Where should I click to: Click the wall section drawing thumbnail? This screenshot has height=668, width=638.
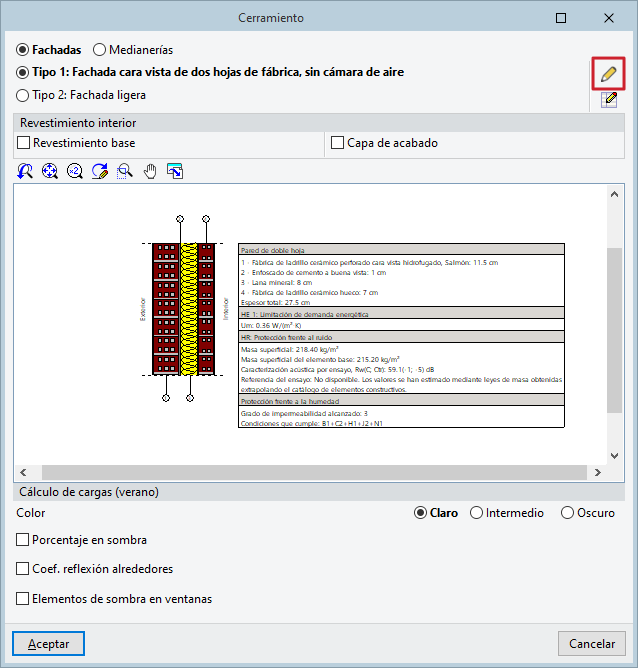pos(184,309)
